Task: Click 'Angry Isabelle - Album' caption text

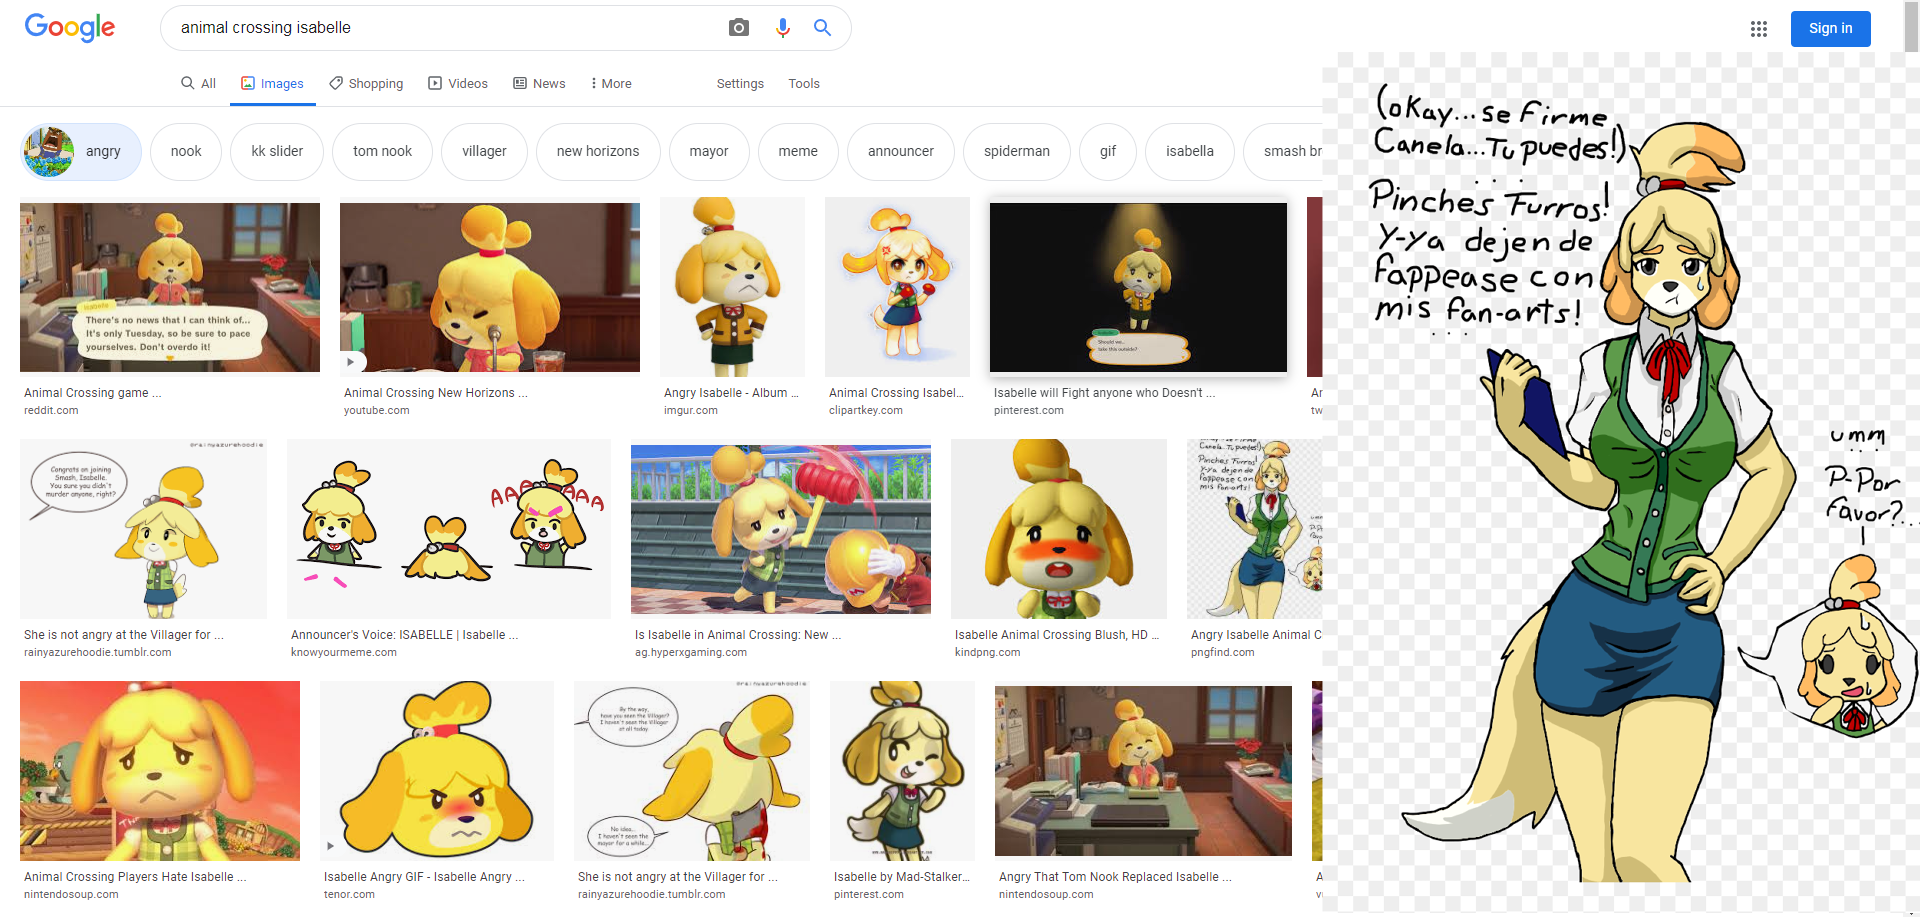Action: tap(731, 393)
